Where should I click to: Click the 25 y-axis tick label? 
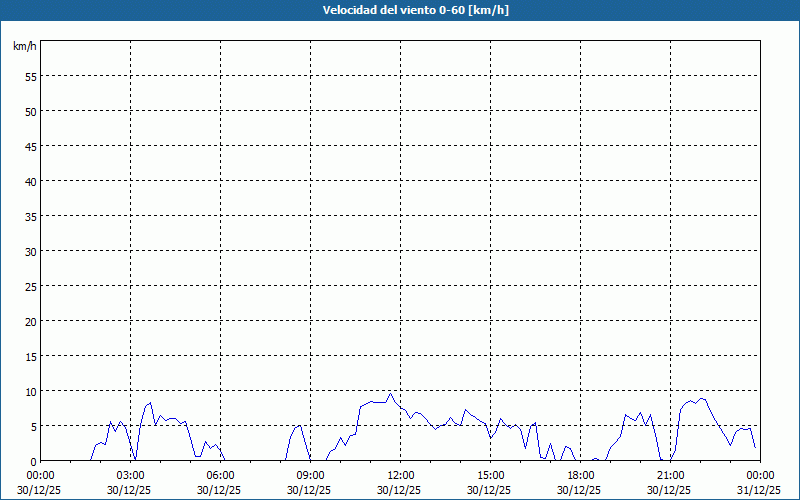(x=30, y=286)
